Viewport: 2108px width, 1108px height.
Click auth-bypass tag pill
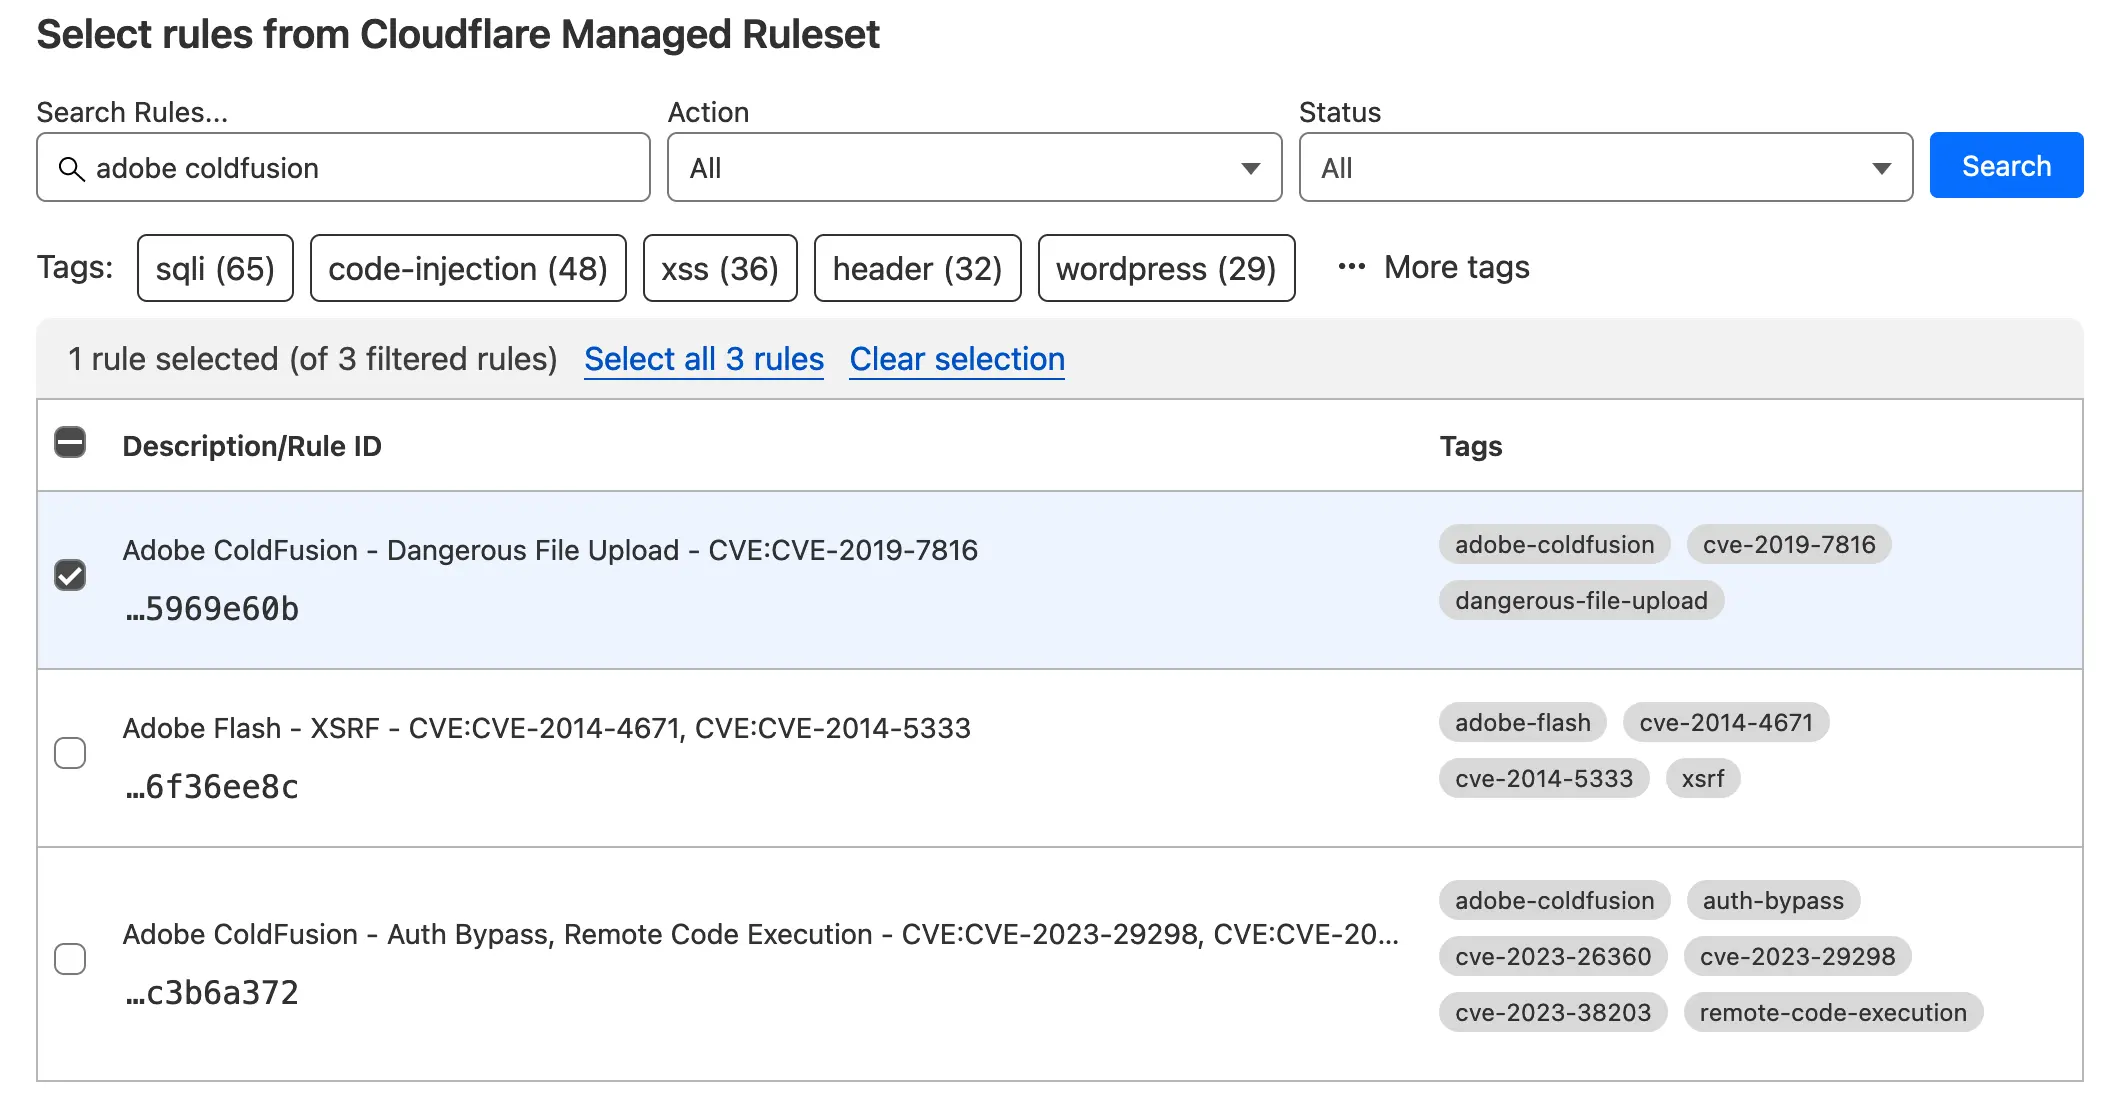tap(1773, 901)
